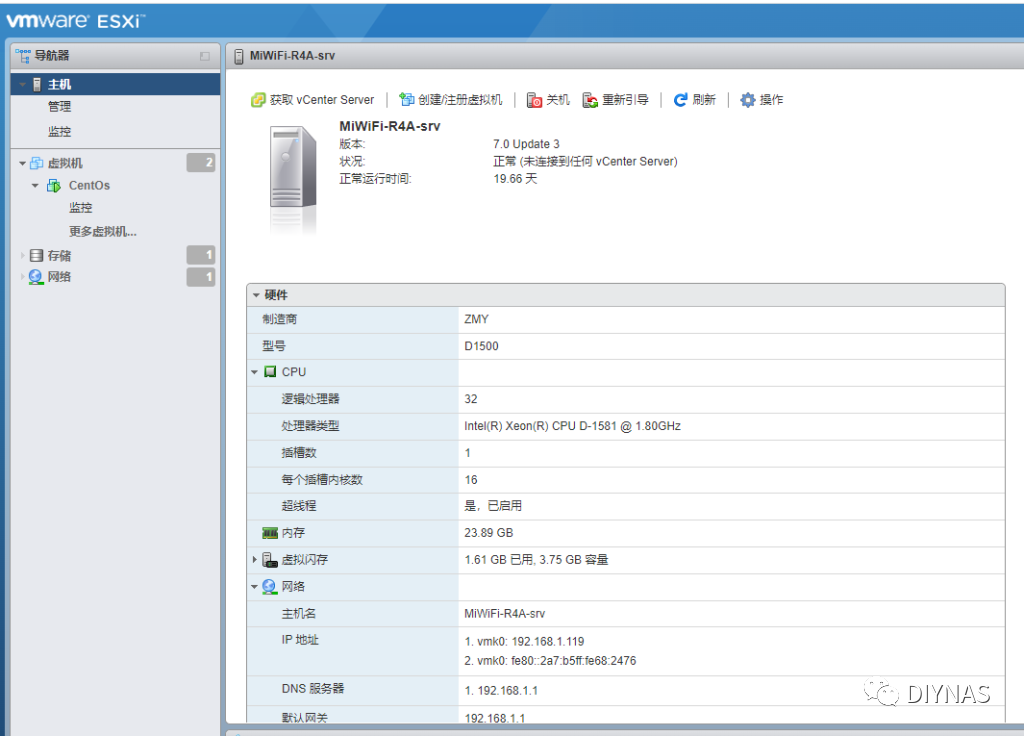The width and height of the screenshot is (1024, 736).
Task: Click the logical processors value 32
Action: pyautogui.click(x=471, y=399)
